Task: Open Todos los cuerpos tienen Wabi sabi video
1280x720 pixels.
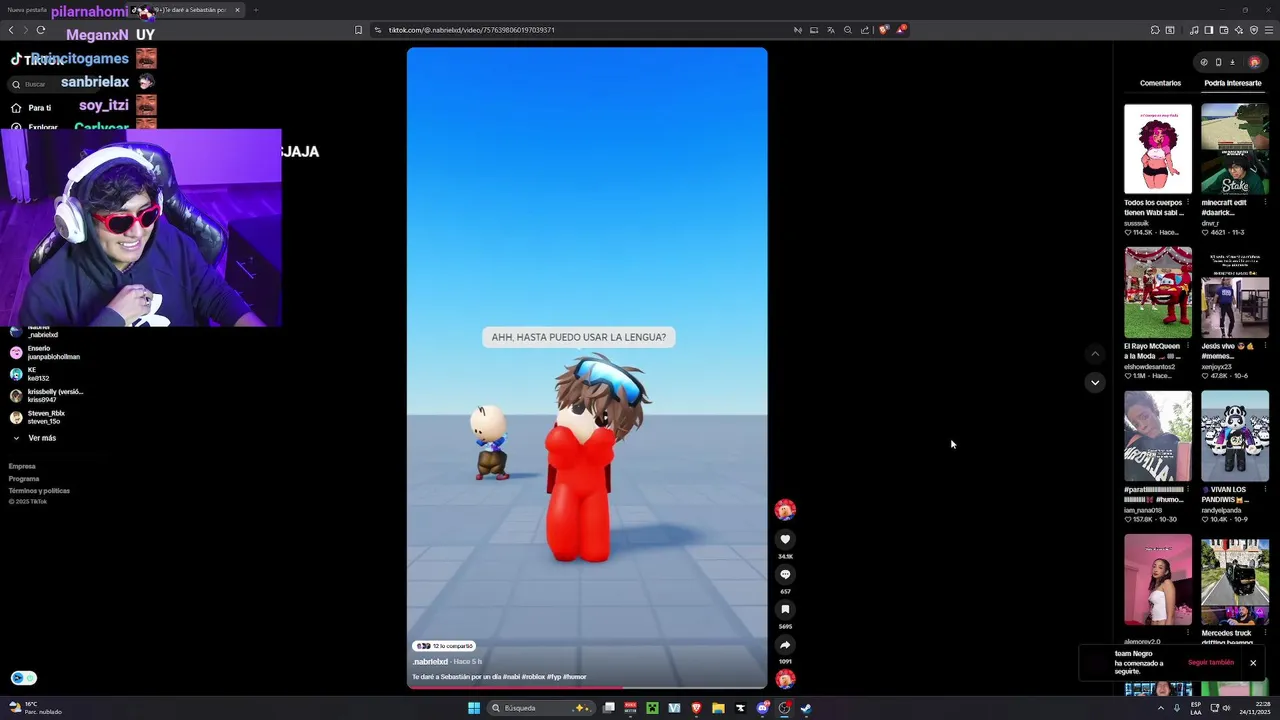Action: [x=1158, y=149]
